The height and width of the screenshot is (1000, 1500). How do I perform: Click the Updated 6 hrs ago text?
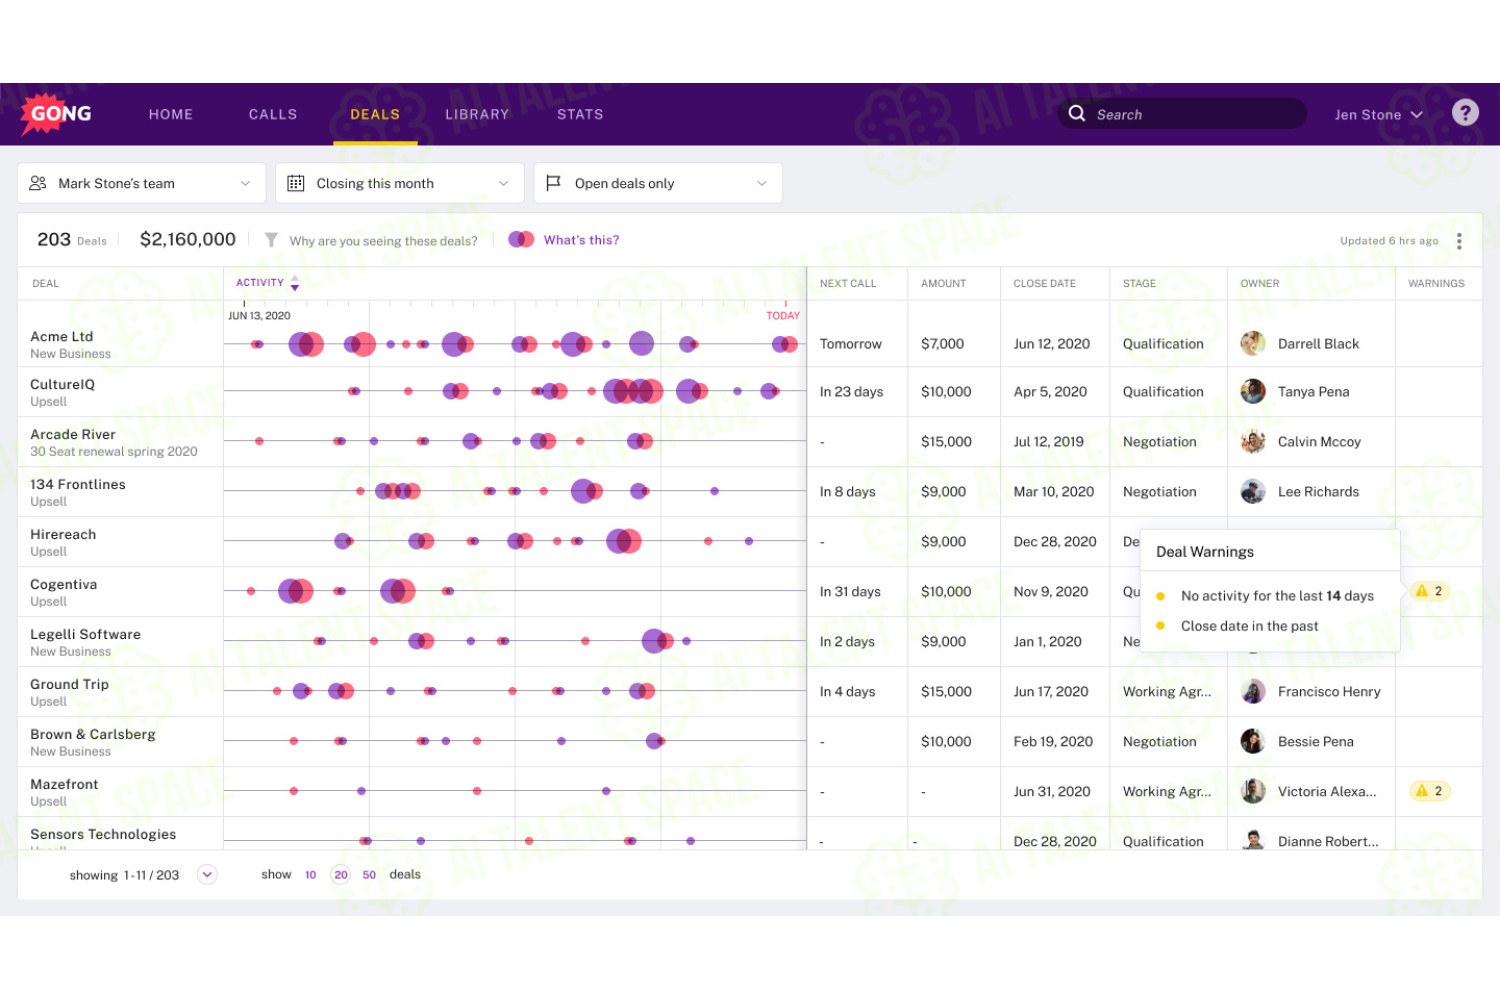[1389, 241]
